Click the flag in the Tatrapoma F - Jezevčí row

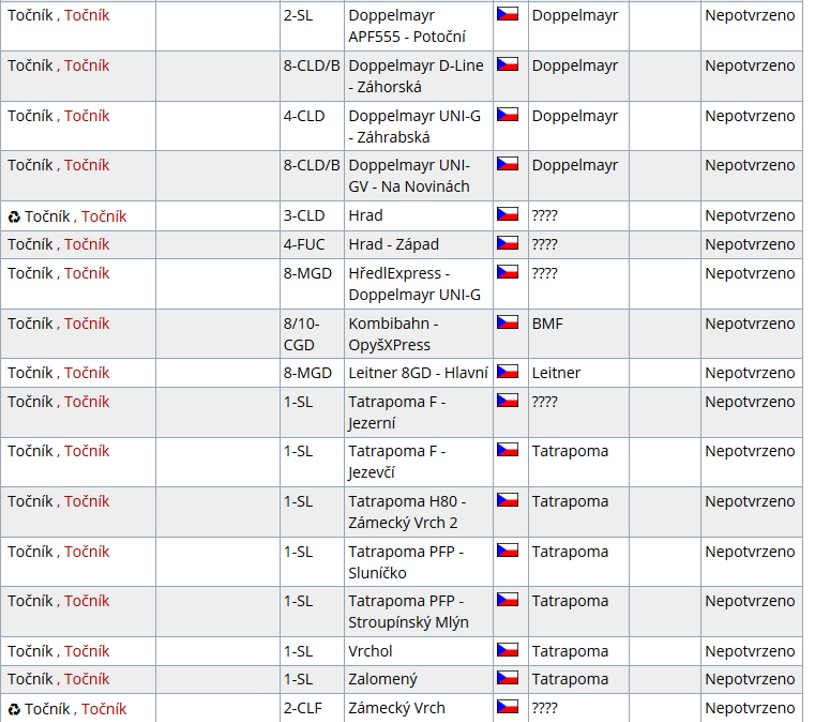507,450
